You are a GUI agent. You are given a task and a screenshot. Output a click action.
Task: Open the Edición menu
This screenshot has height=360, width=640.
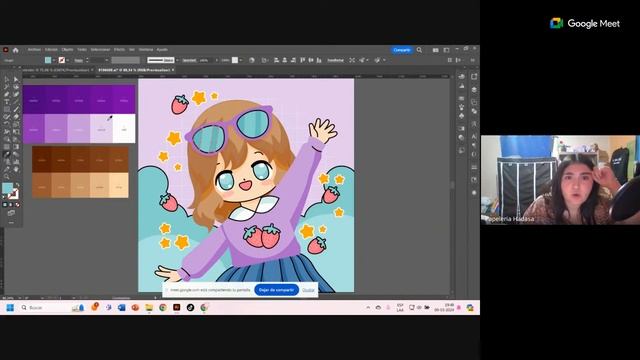(x=51, y=50)
